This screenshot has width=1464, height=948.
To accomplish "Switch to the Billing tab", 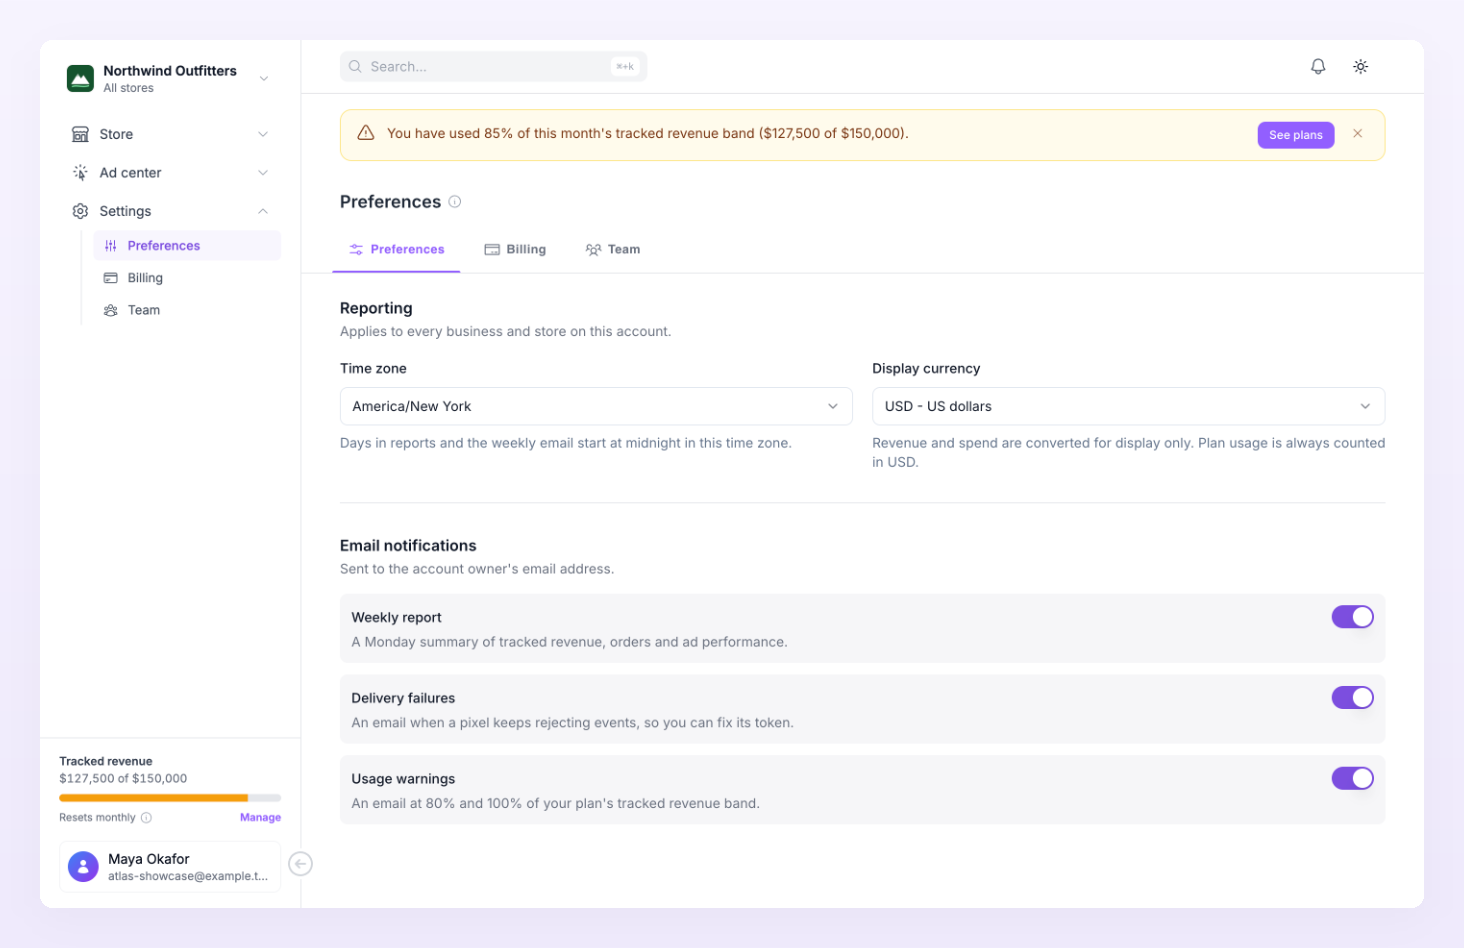I will (515, 250).
